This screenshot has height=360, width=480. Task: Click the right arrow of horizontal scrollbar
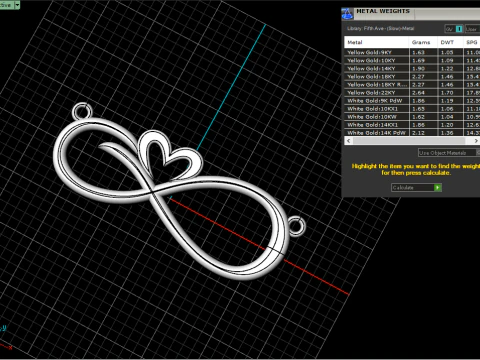click(476, 141)
